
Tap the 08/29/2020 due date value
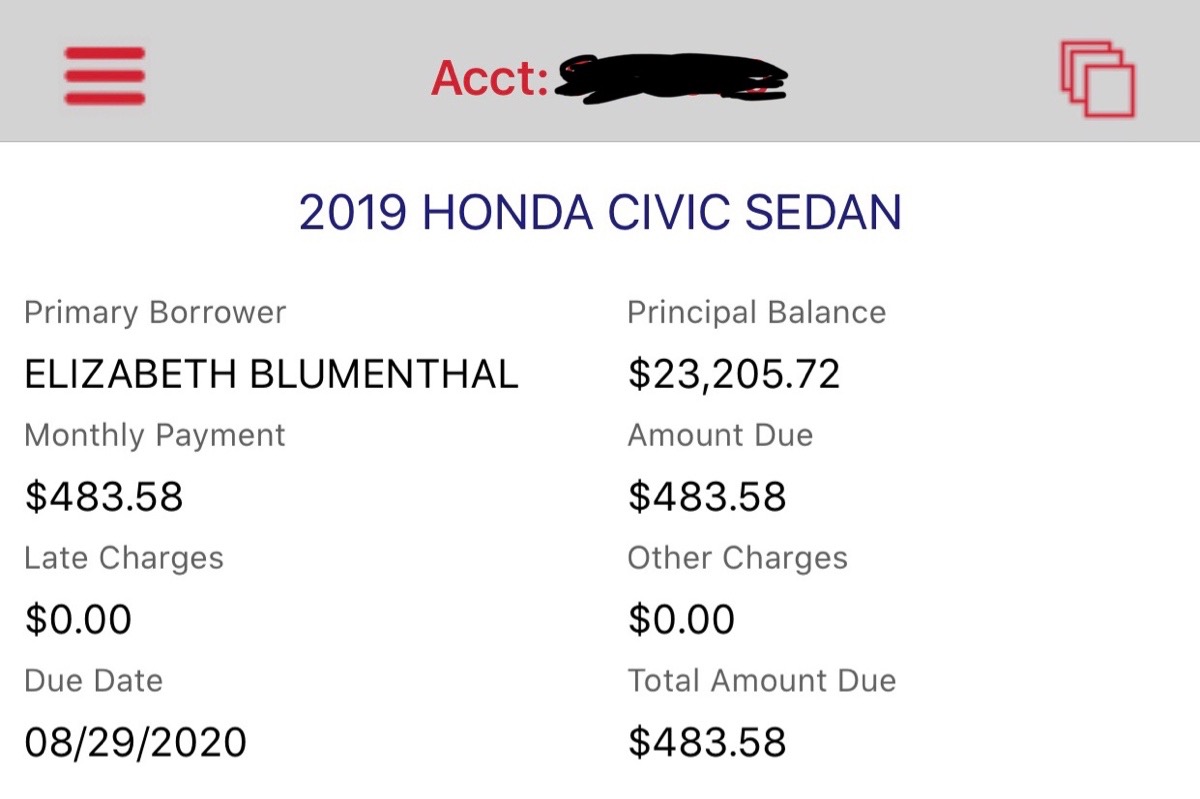pyautogui.click(x=135, y=743)
